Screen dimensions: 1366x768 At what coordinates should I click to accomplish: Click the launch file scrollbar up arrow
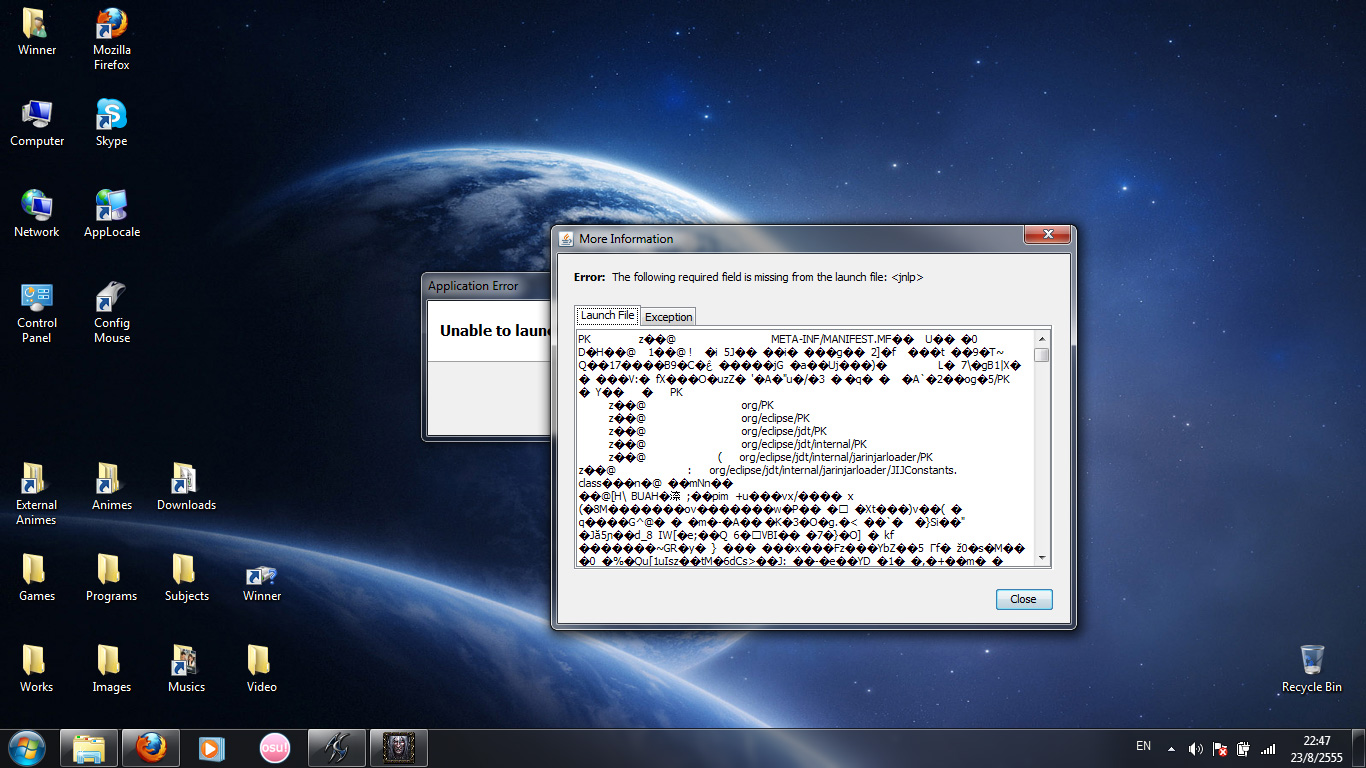tap(1042, 338)
